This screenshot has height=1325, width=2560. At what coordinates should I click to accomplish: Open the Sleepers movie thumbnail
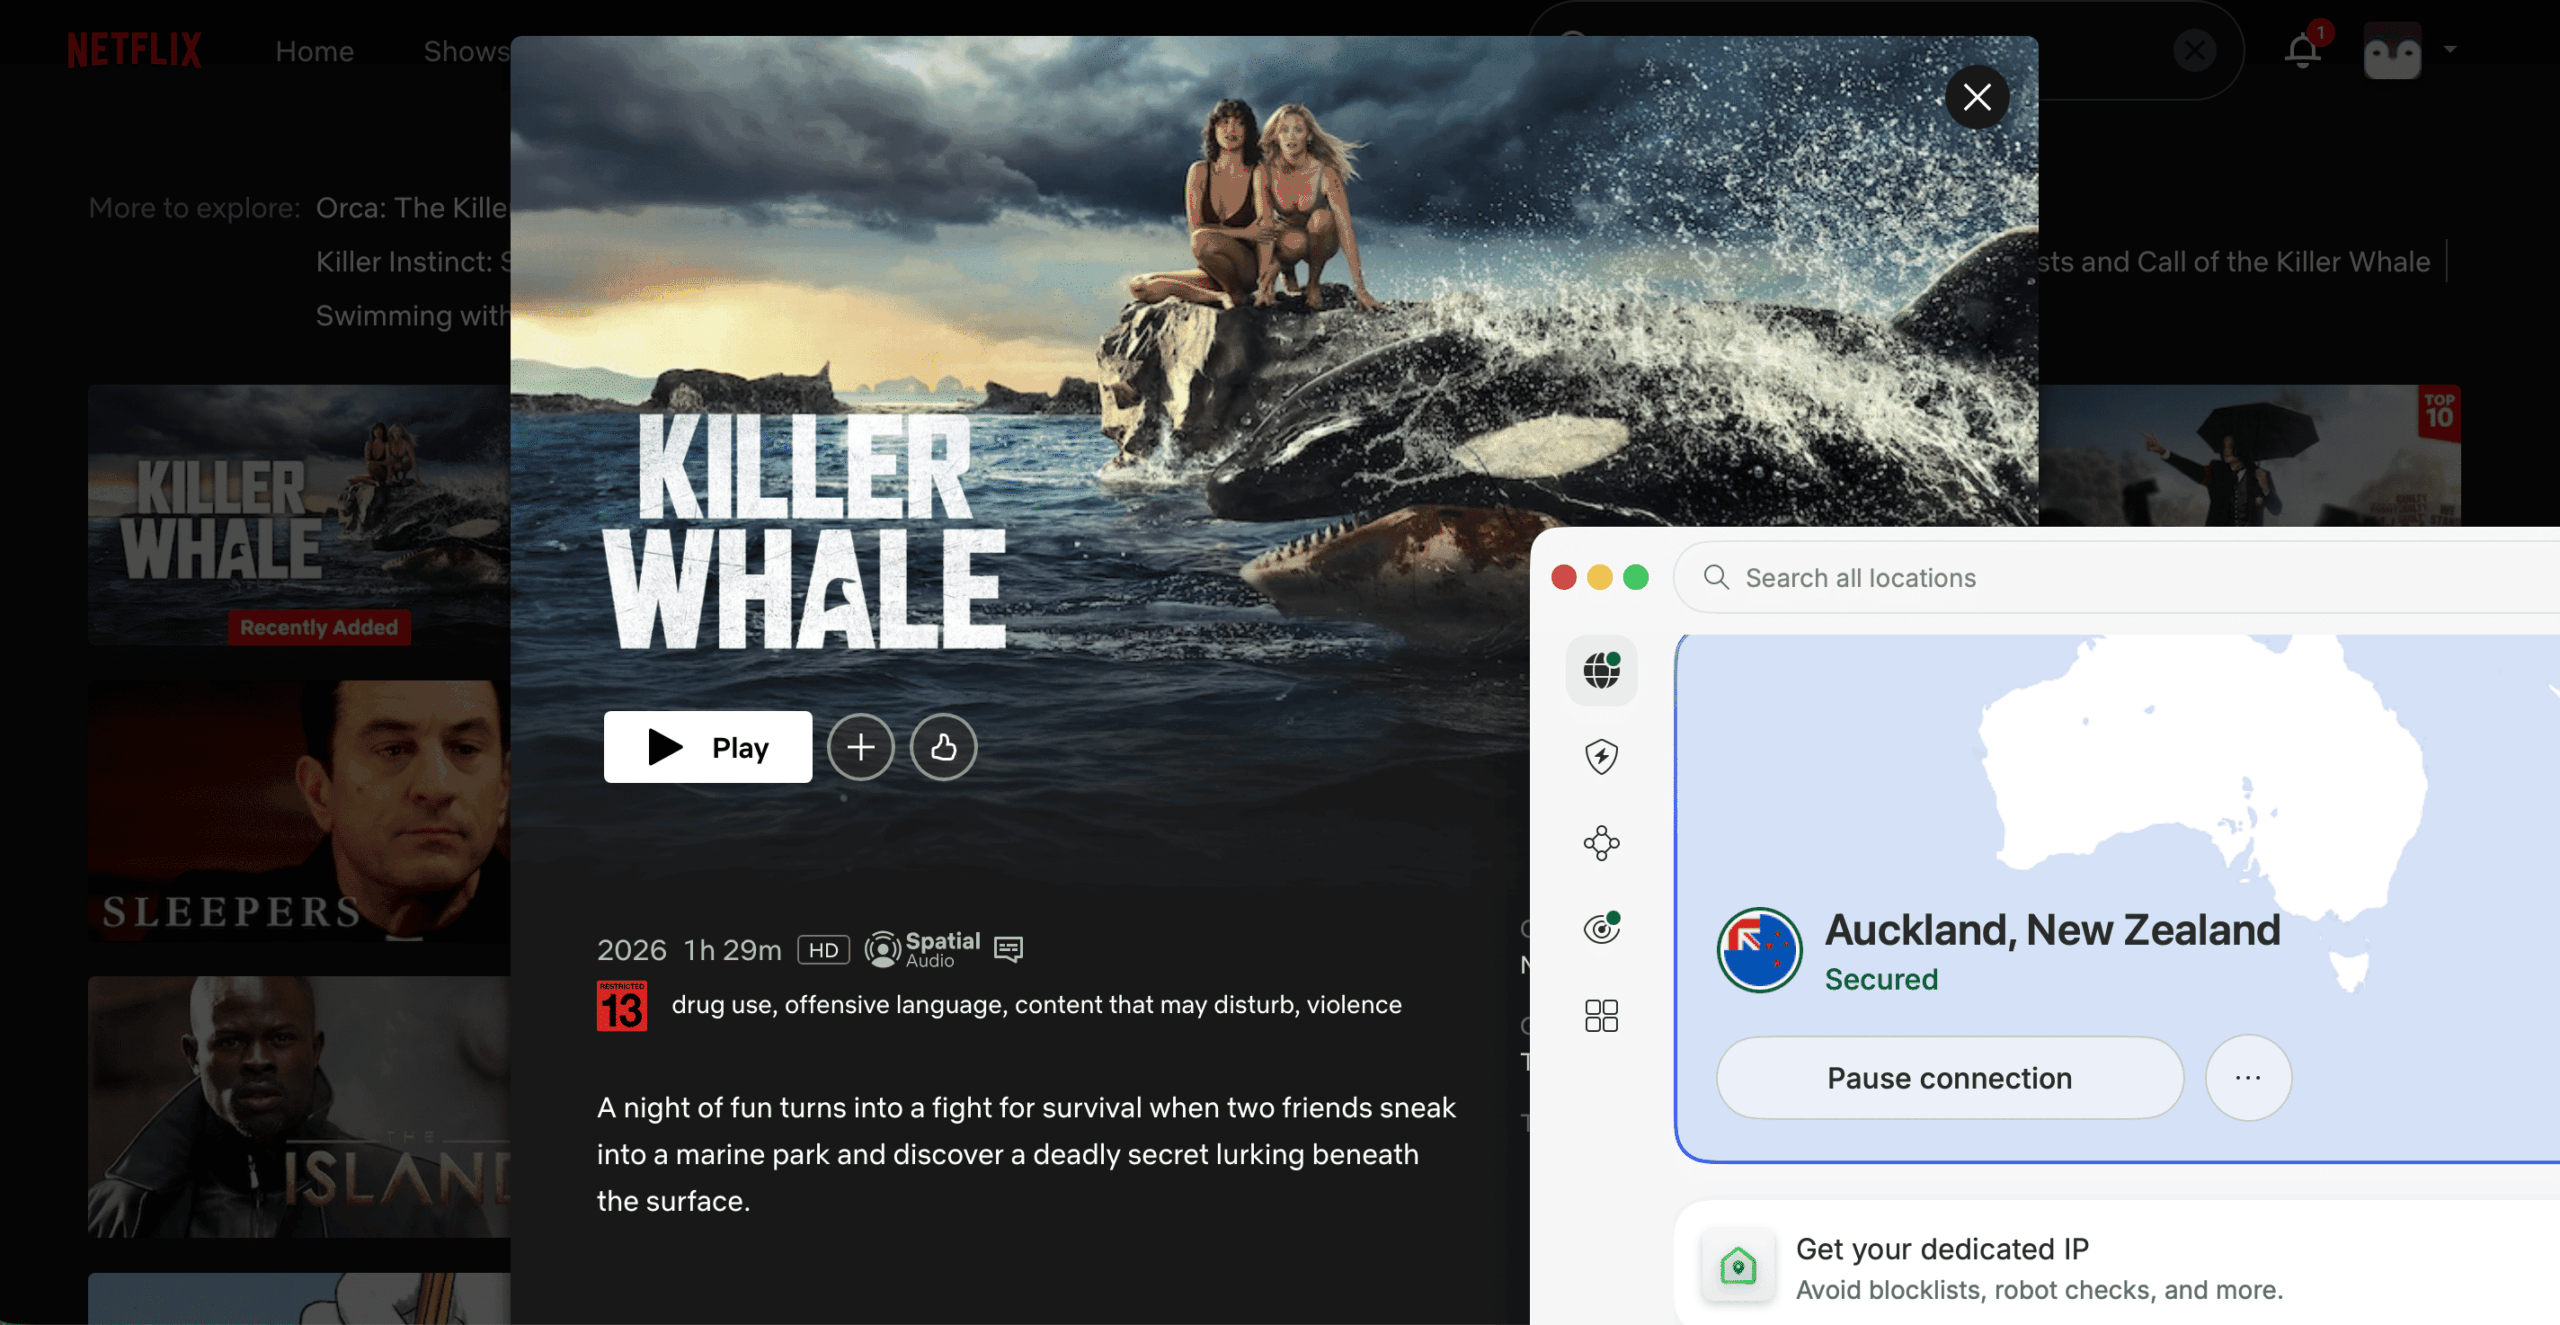(299, 811)
